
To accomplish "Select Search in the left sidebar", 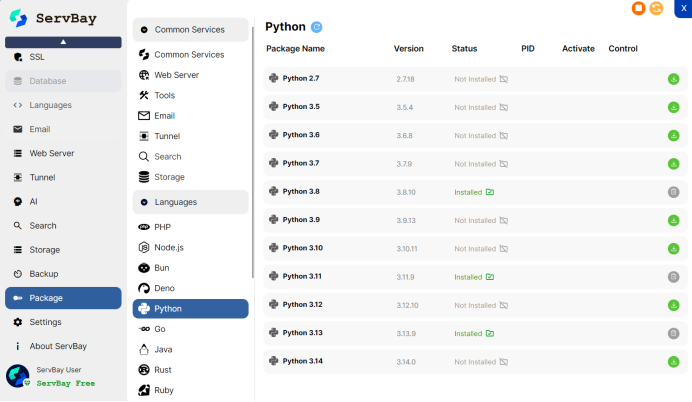I will click(63, 225).
